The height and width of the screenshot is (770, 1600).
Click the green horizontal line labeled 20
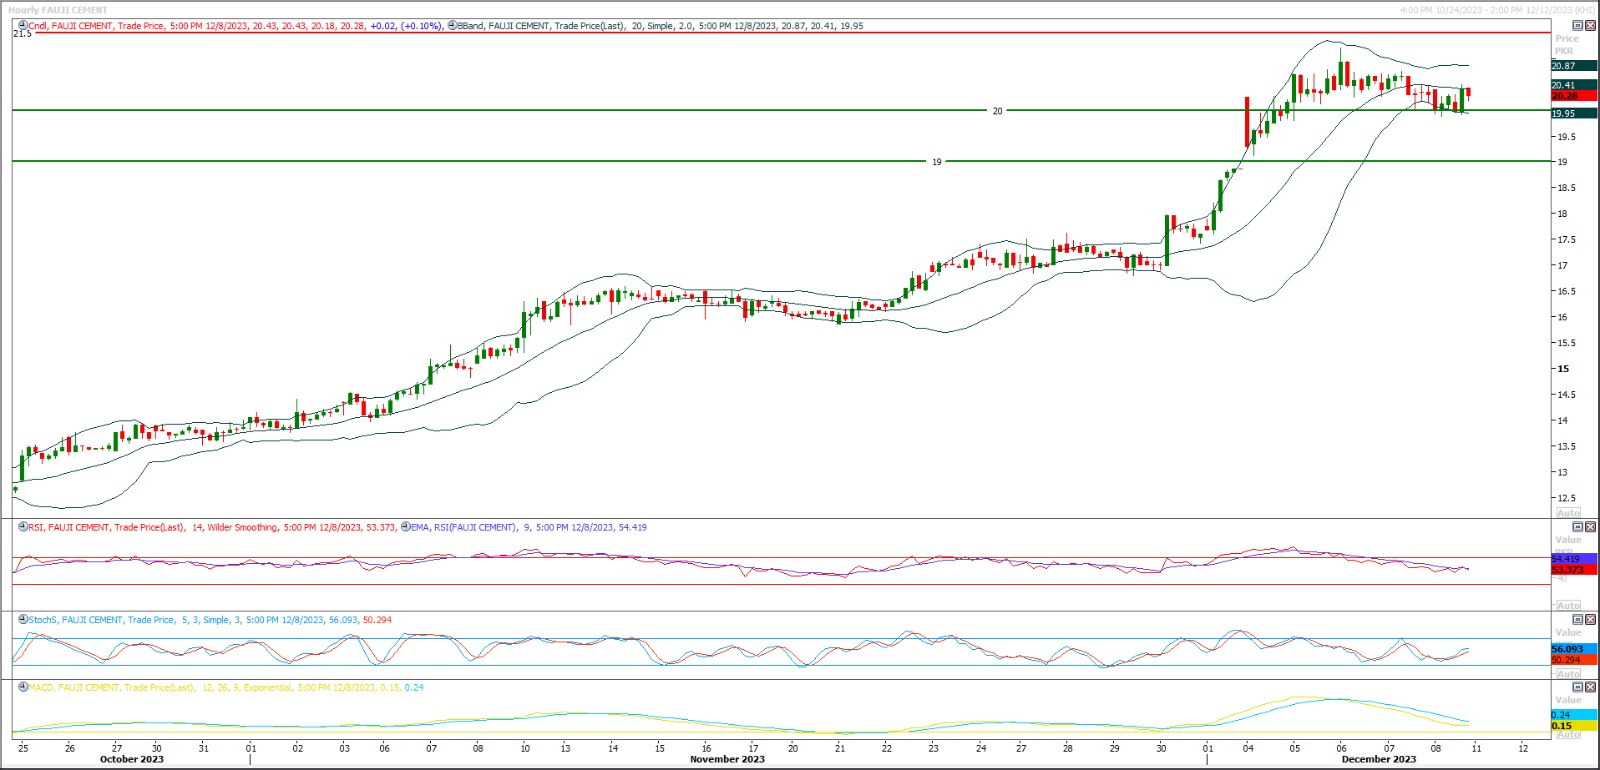tap(500, 110)
